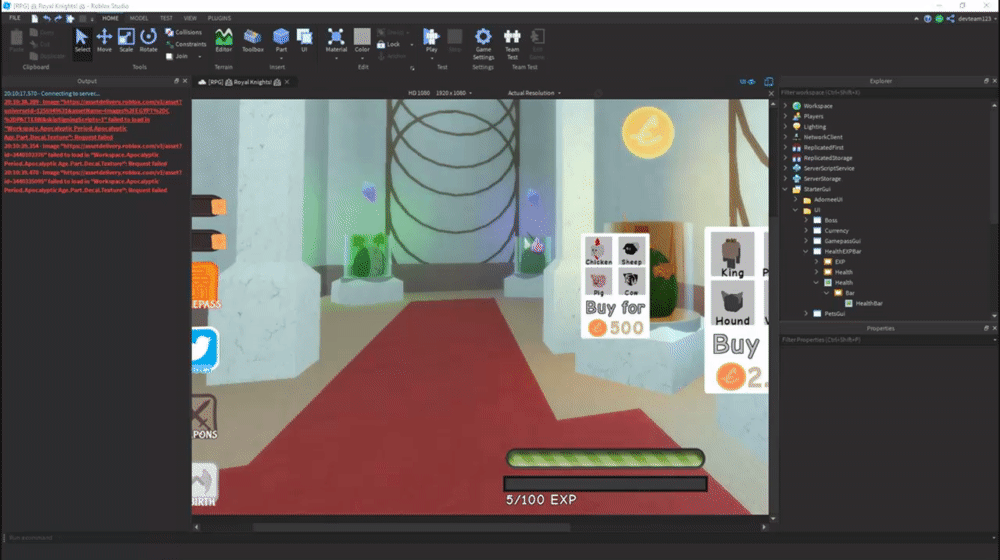Open Game Settings
This screenshot has width=1000, height=560.
pos(483,44)
